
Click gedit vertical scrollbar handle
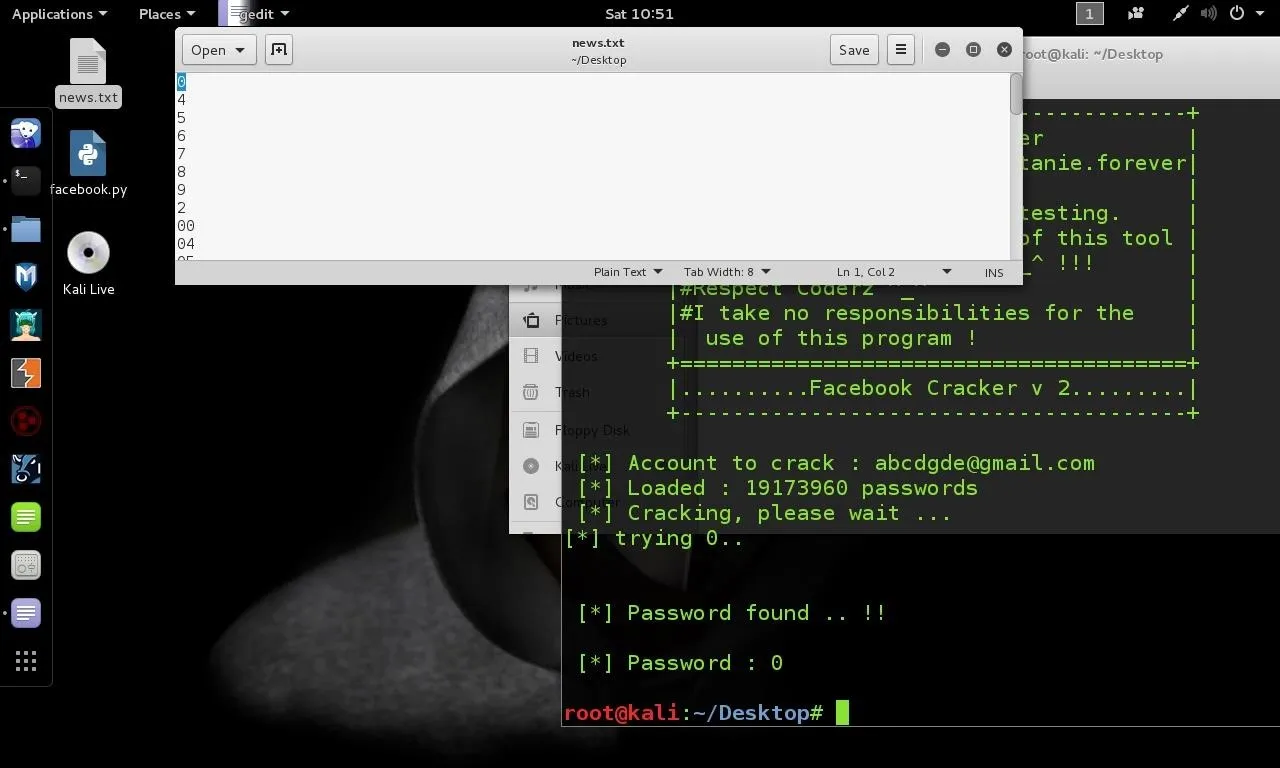[x=1016, y=94]
